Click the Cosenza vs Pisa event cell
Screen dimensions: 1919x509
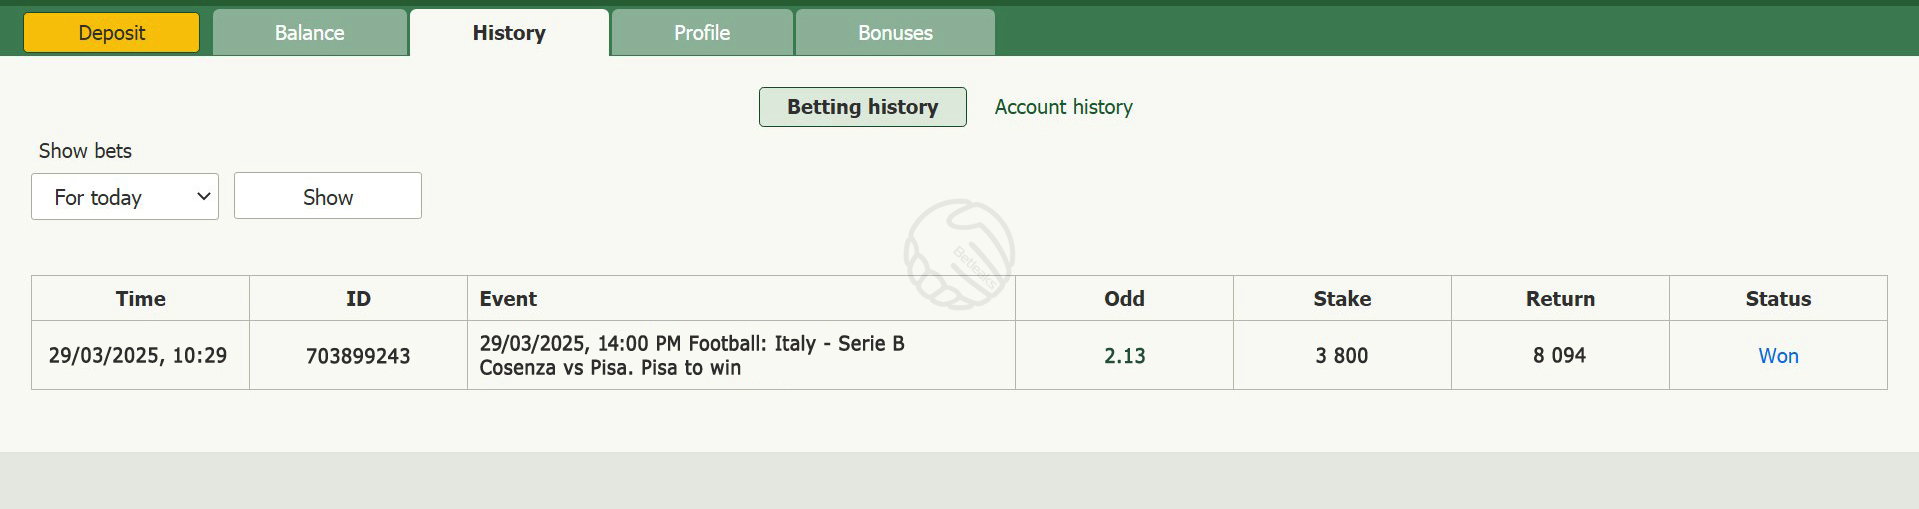point(741,355)
